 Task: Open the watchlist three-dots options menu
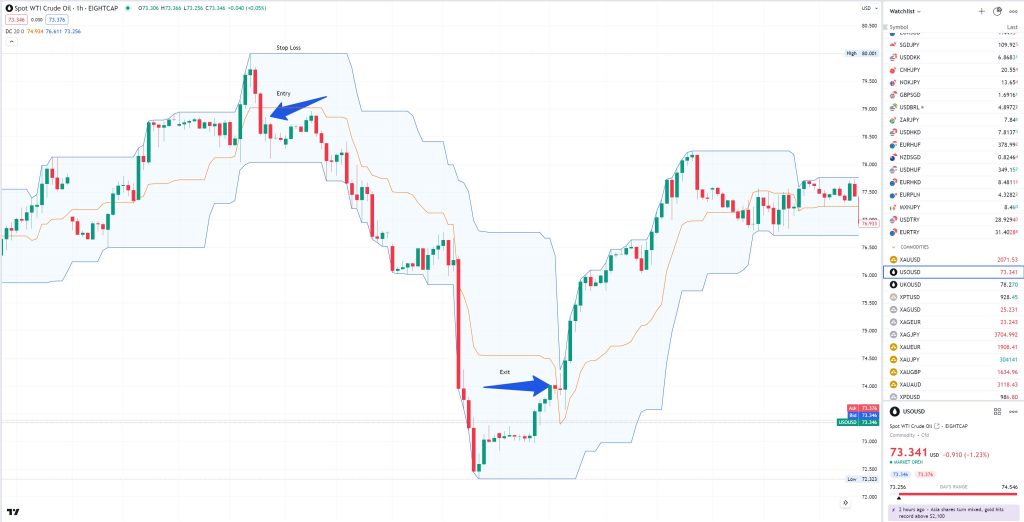(1013, 11)
